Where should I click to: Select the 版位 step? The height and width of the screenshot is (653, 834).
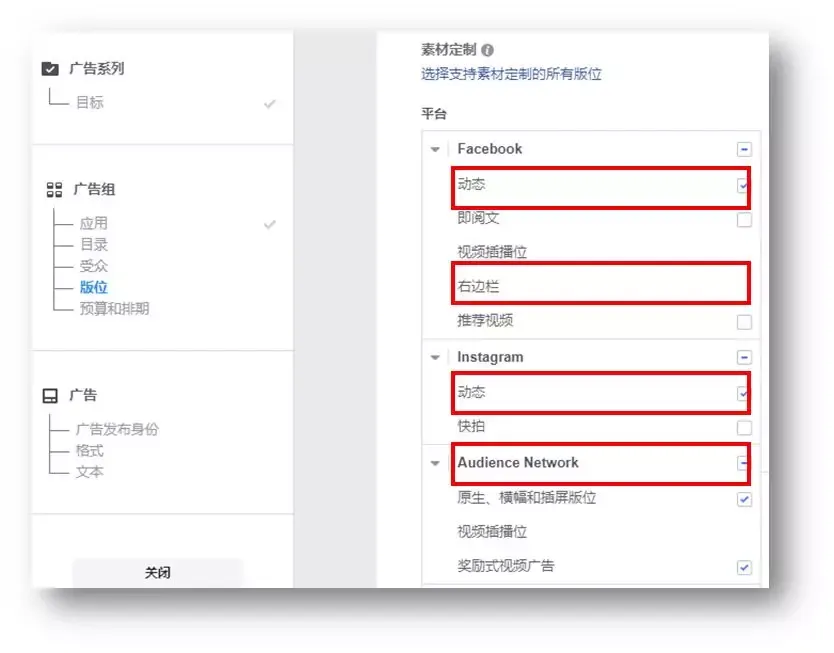point(94,287)
